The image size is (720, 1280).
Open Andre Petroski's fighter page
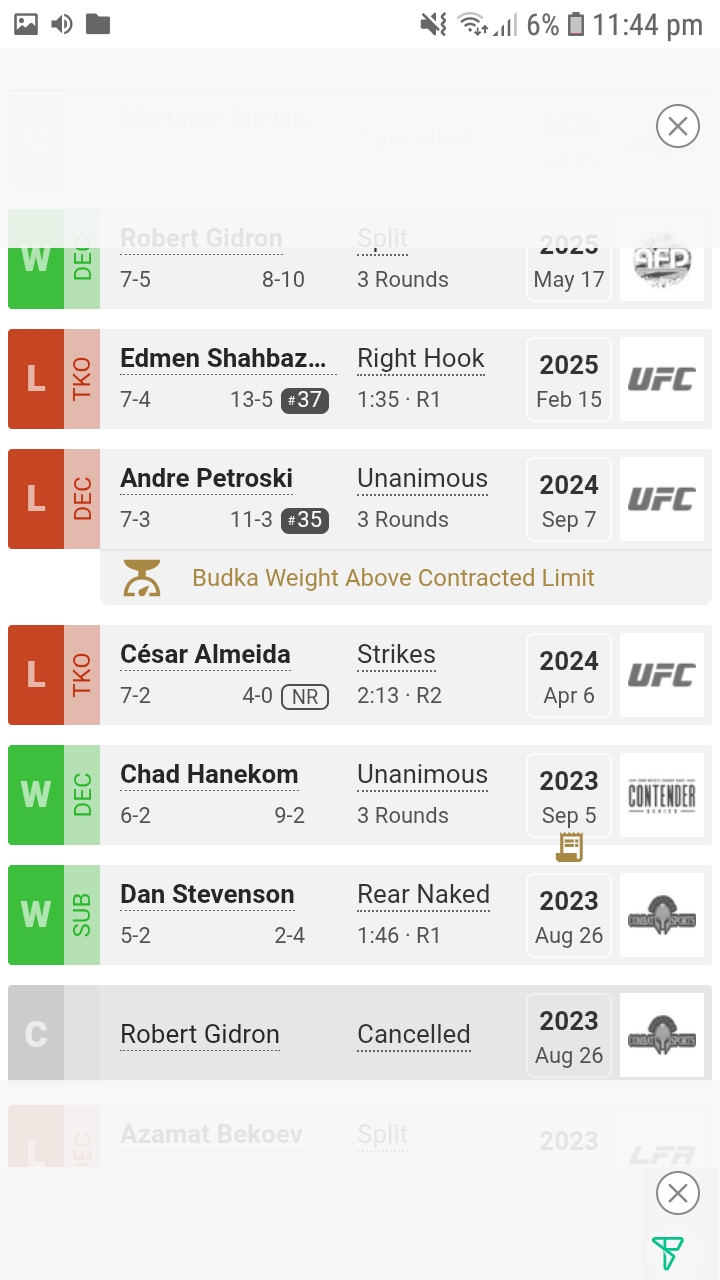pyautogui.click(x=206, y=479)
